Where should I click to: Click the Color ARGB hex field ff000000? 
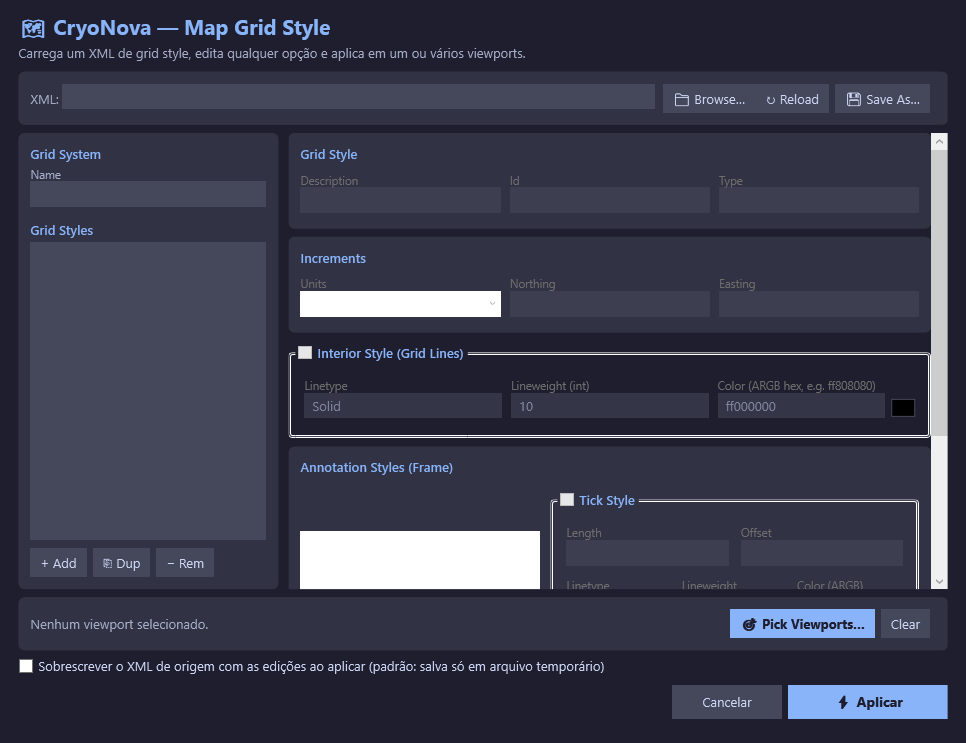pyautogui.click(x=801, y=406)
